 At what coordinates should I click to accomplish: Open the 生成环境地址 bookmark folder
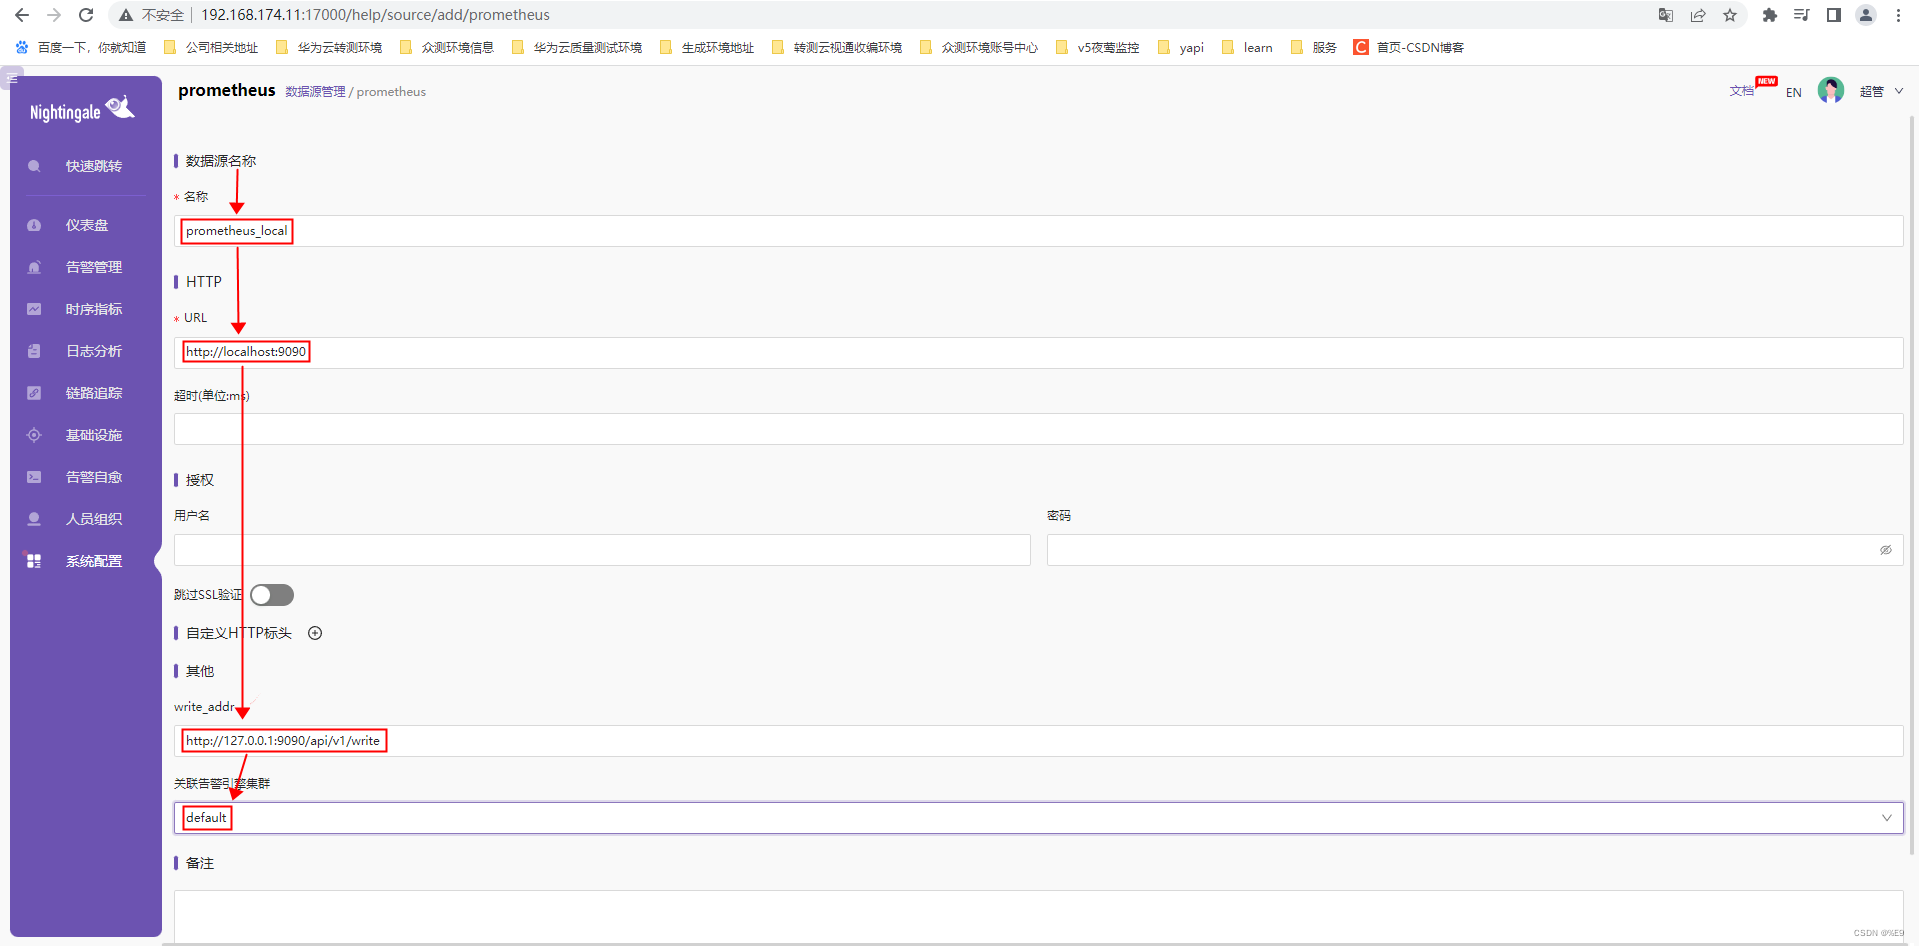point(707,47)
